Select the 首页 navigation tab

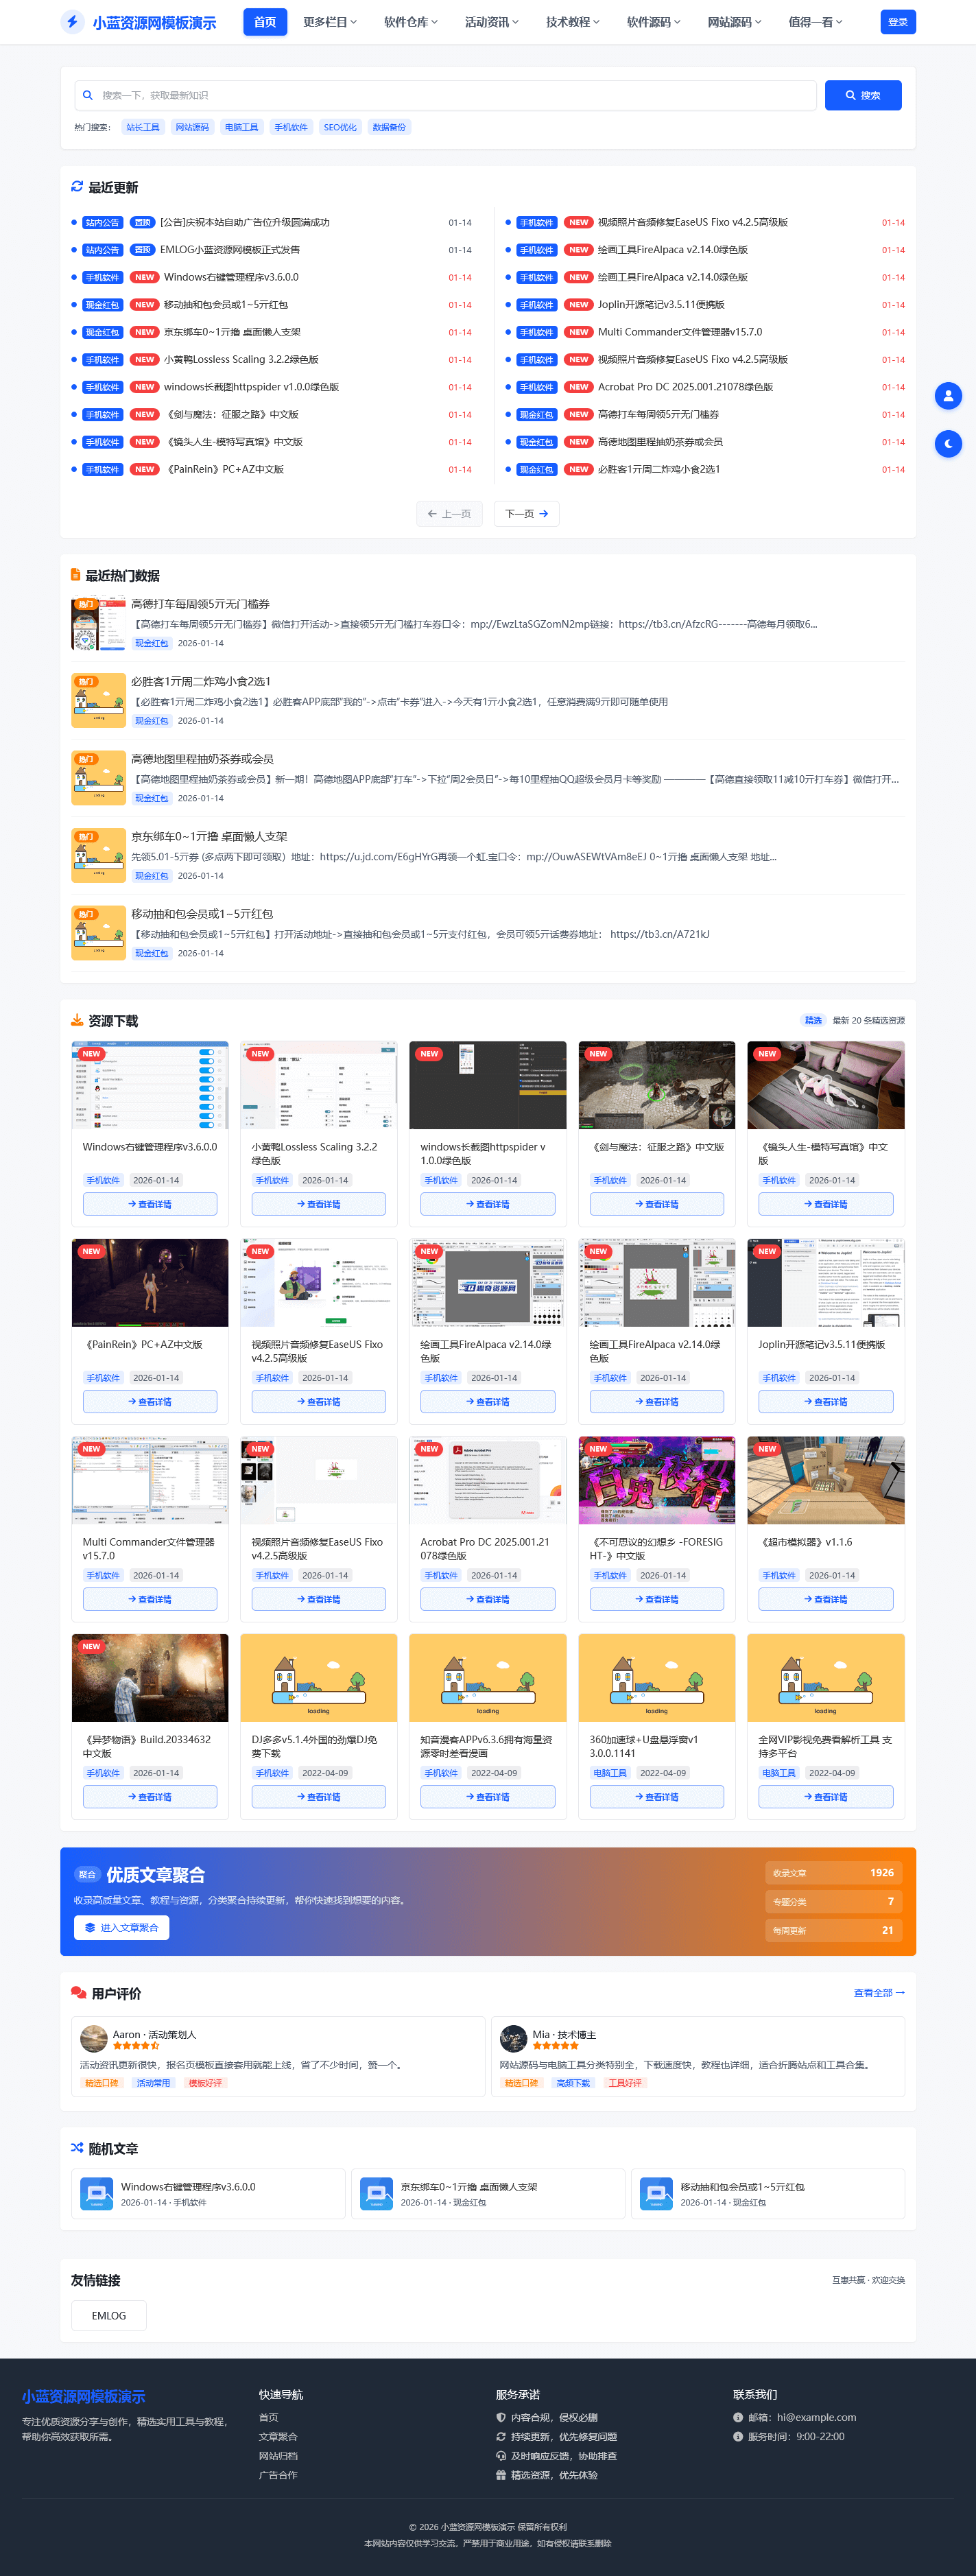(265, 22)
